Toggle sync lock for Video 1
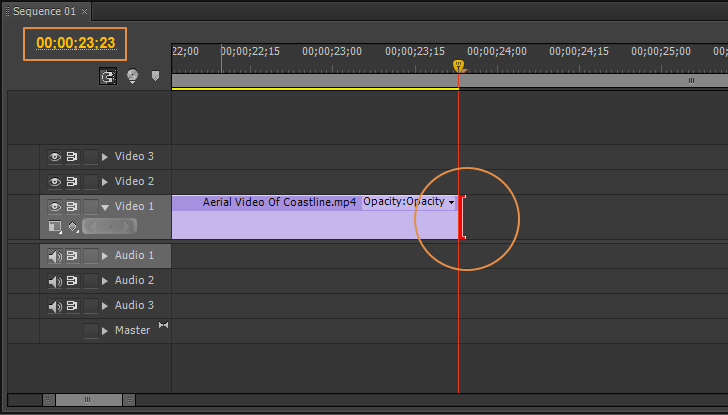 (72, 207)
